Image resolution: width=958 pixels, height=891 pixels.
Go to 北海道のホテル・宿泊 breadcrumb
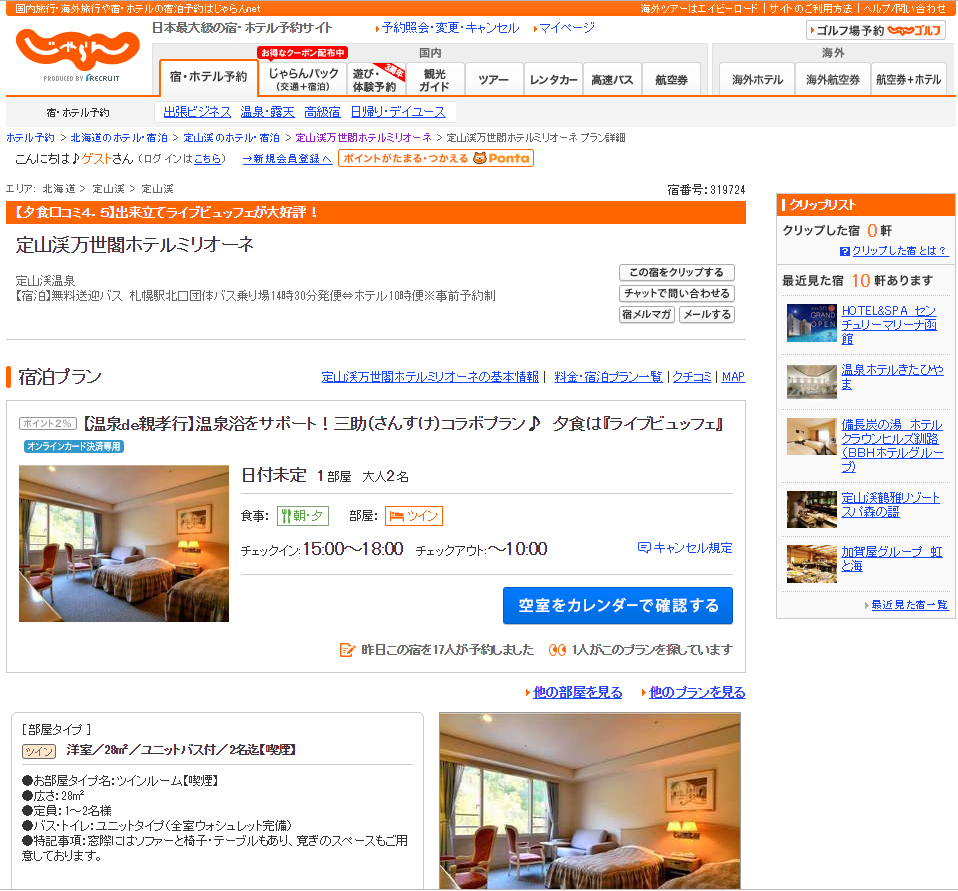click(119, 138)
